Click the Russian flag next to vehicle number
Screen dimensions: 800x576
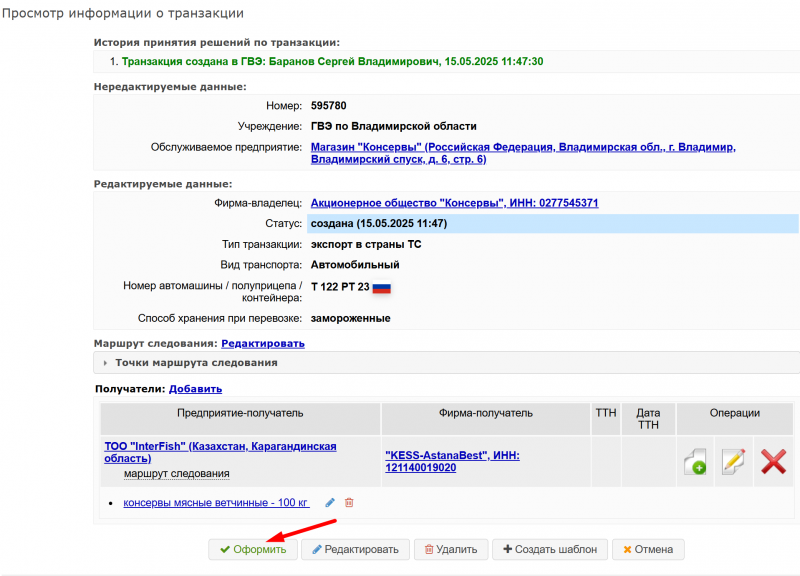pos(381,288)
